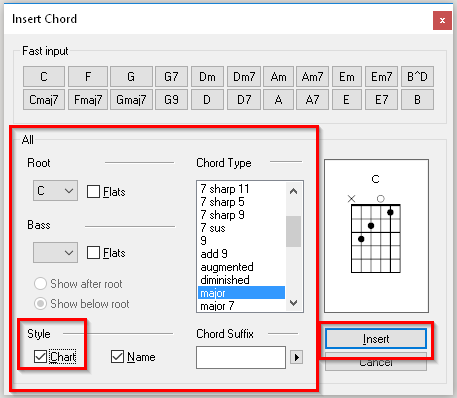Click the D7 chord button
The width and height of the screenshot is (457, 398).
click(x=244, y=99)
